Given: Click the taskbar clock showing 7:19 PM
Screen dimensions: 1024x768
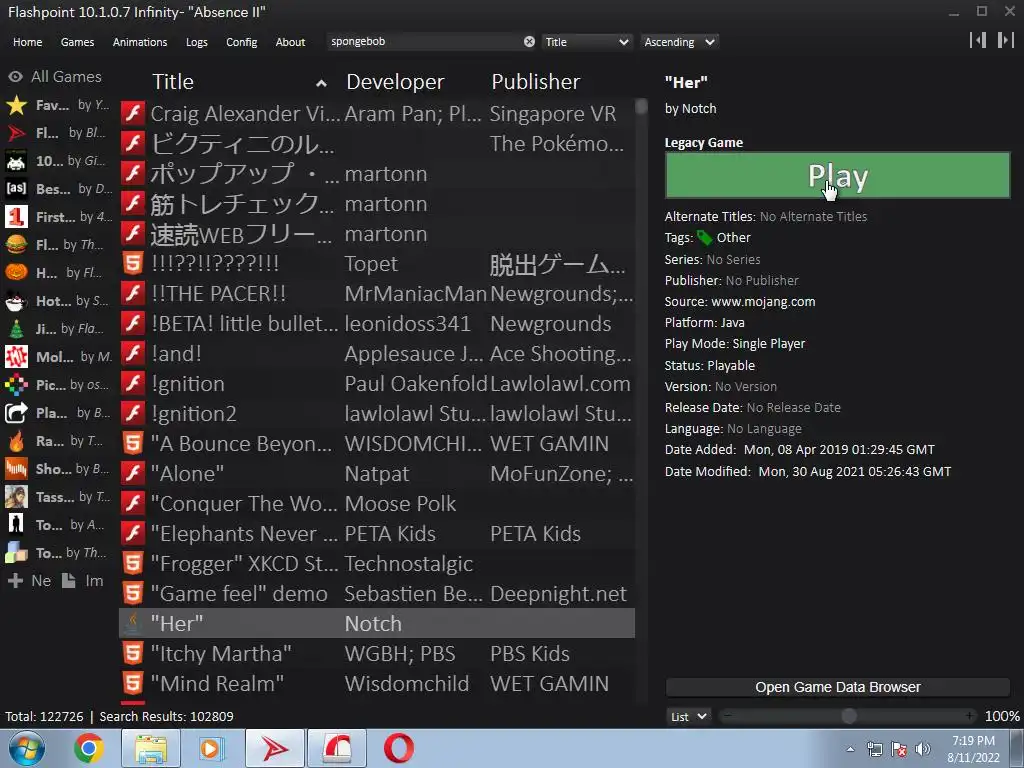Looking at the screenshot, I should tap(973, 749).
